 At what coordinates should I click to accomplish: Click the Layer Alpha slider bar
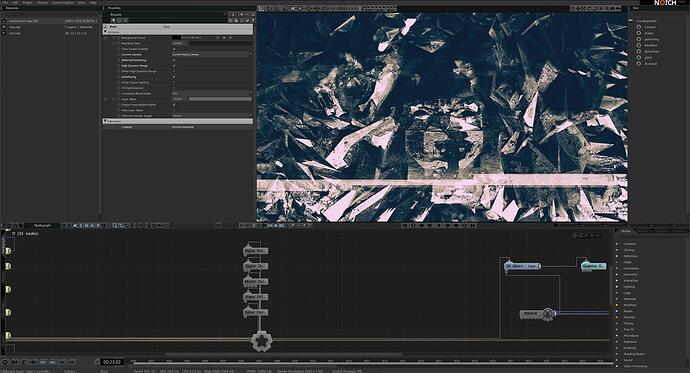220,99
